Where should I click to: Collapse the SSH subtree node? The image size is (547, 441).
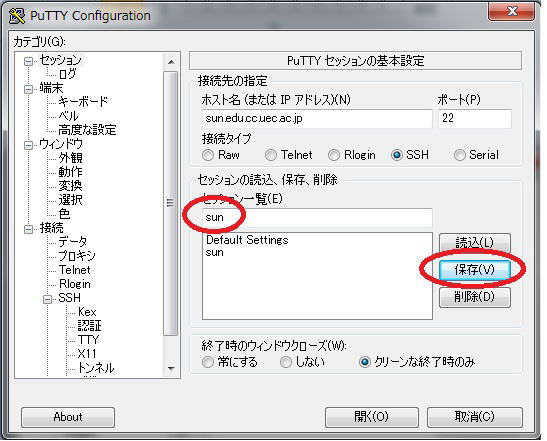coord(47,299)
